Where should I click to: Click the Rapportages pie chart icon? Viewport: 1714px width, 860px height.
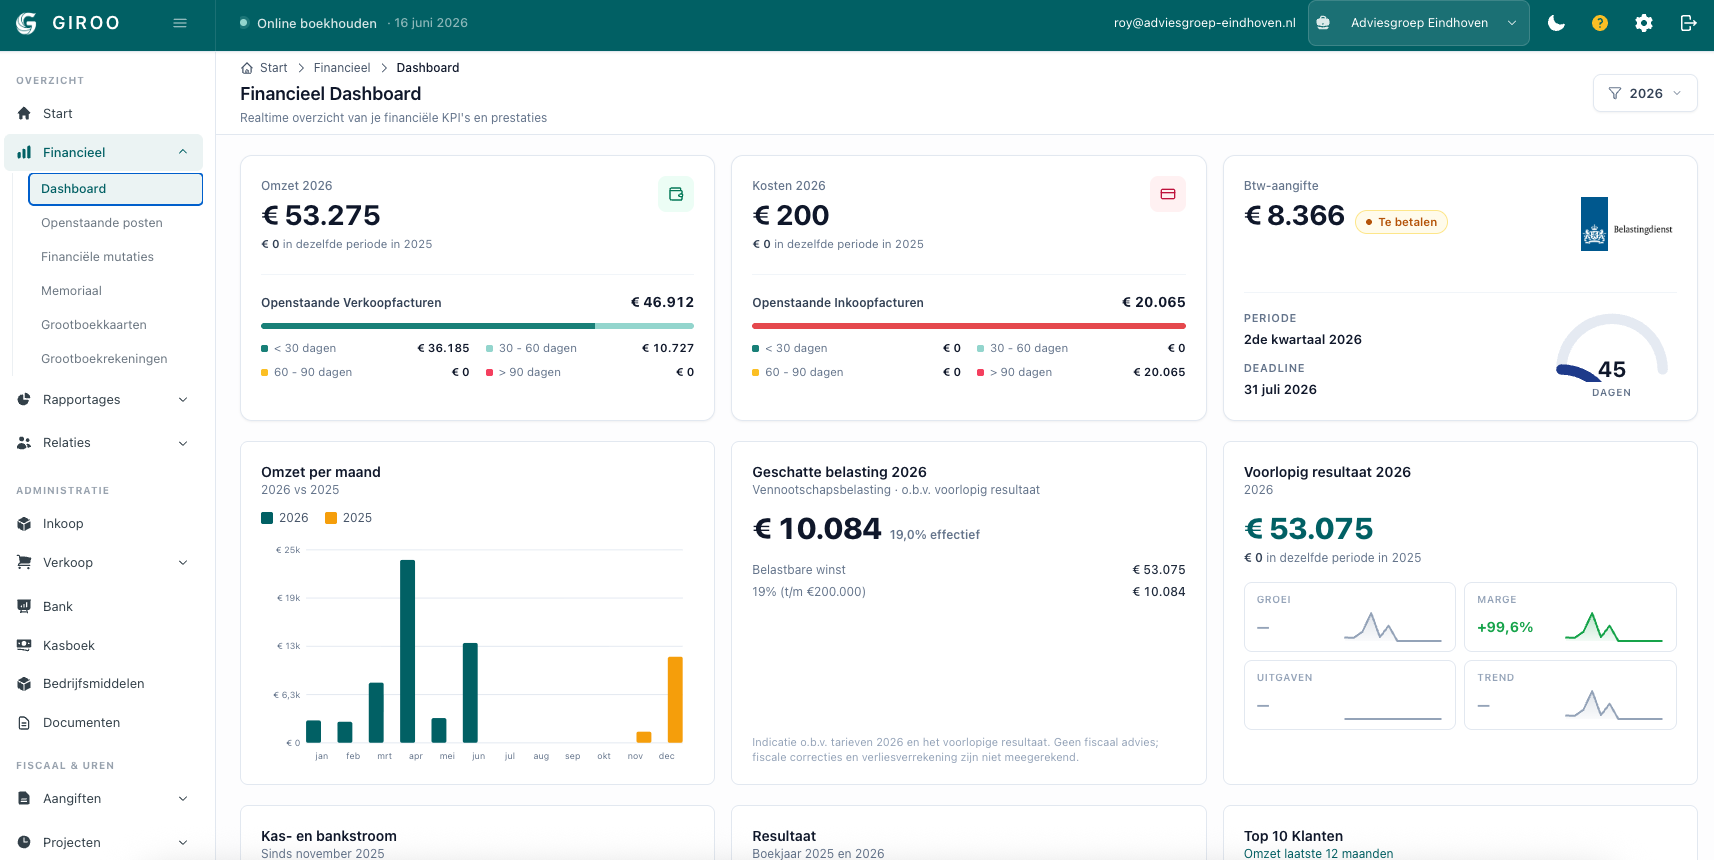[24, 400]
